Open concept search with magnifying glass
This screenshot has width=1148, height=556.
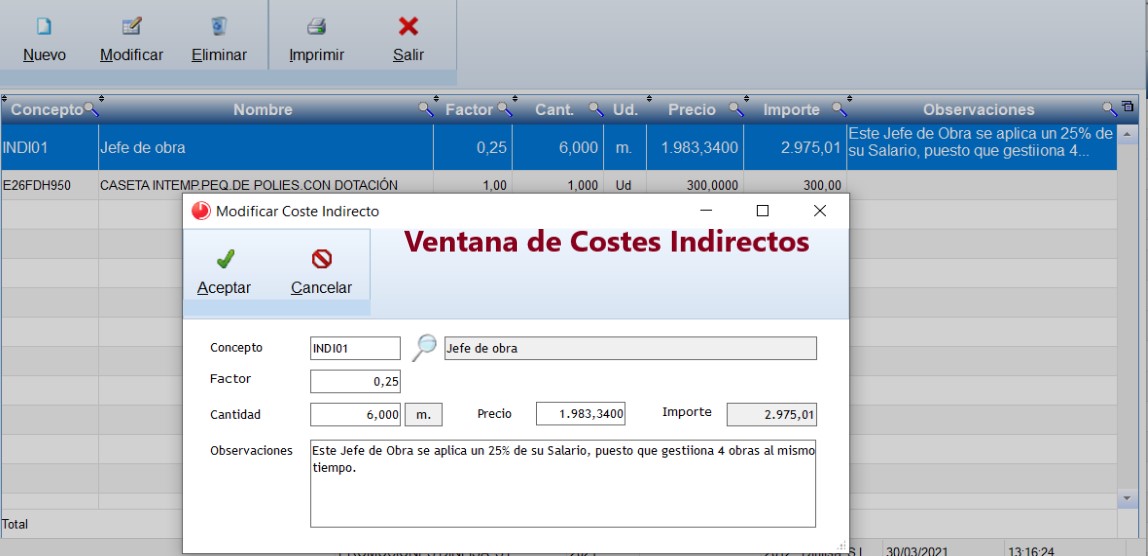pyautogui.click(x=425, y=348)
